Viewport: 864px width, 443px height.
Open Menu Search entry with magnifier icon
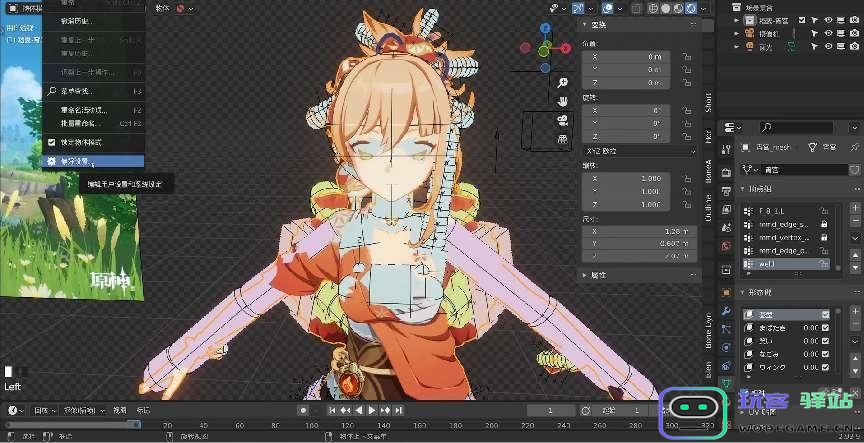click(93, 91)
